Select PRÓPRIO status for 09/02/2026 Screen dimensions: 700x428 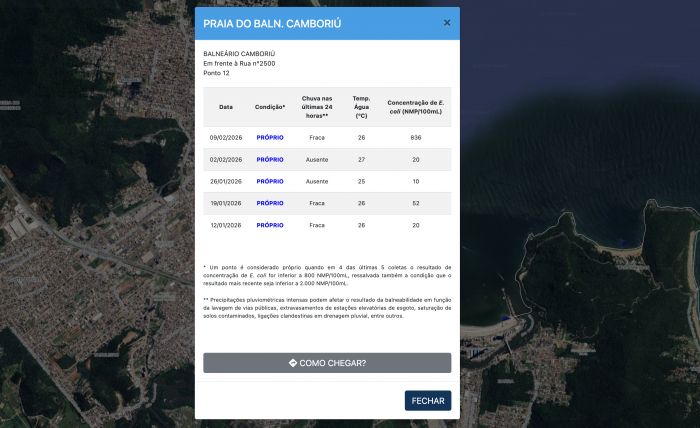[270, 137]
